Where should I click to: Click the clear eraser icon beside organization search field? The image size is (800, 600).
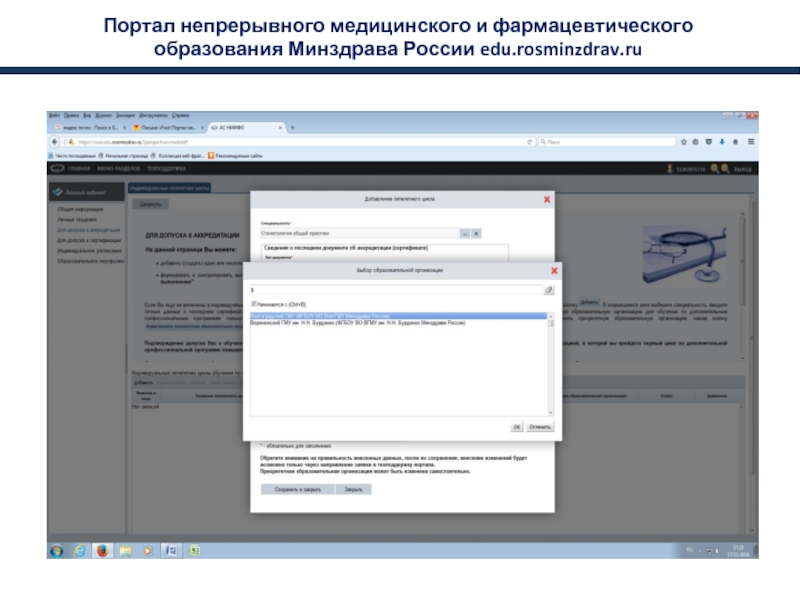coord(548,290)
